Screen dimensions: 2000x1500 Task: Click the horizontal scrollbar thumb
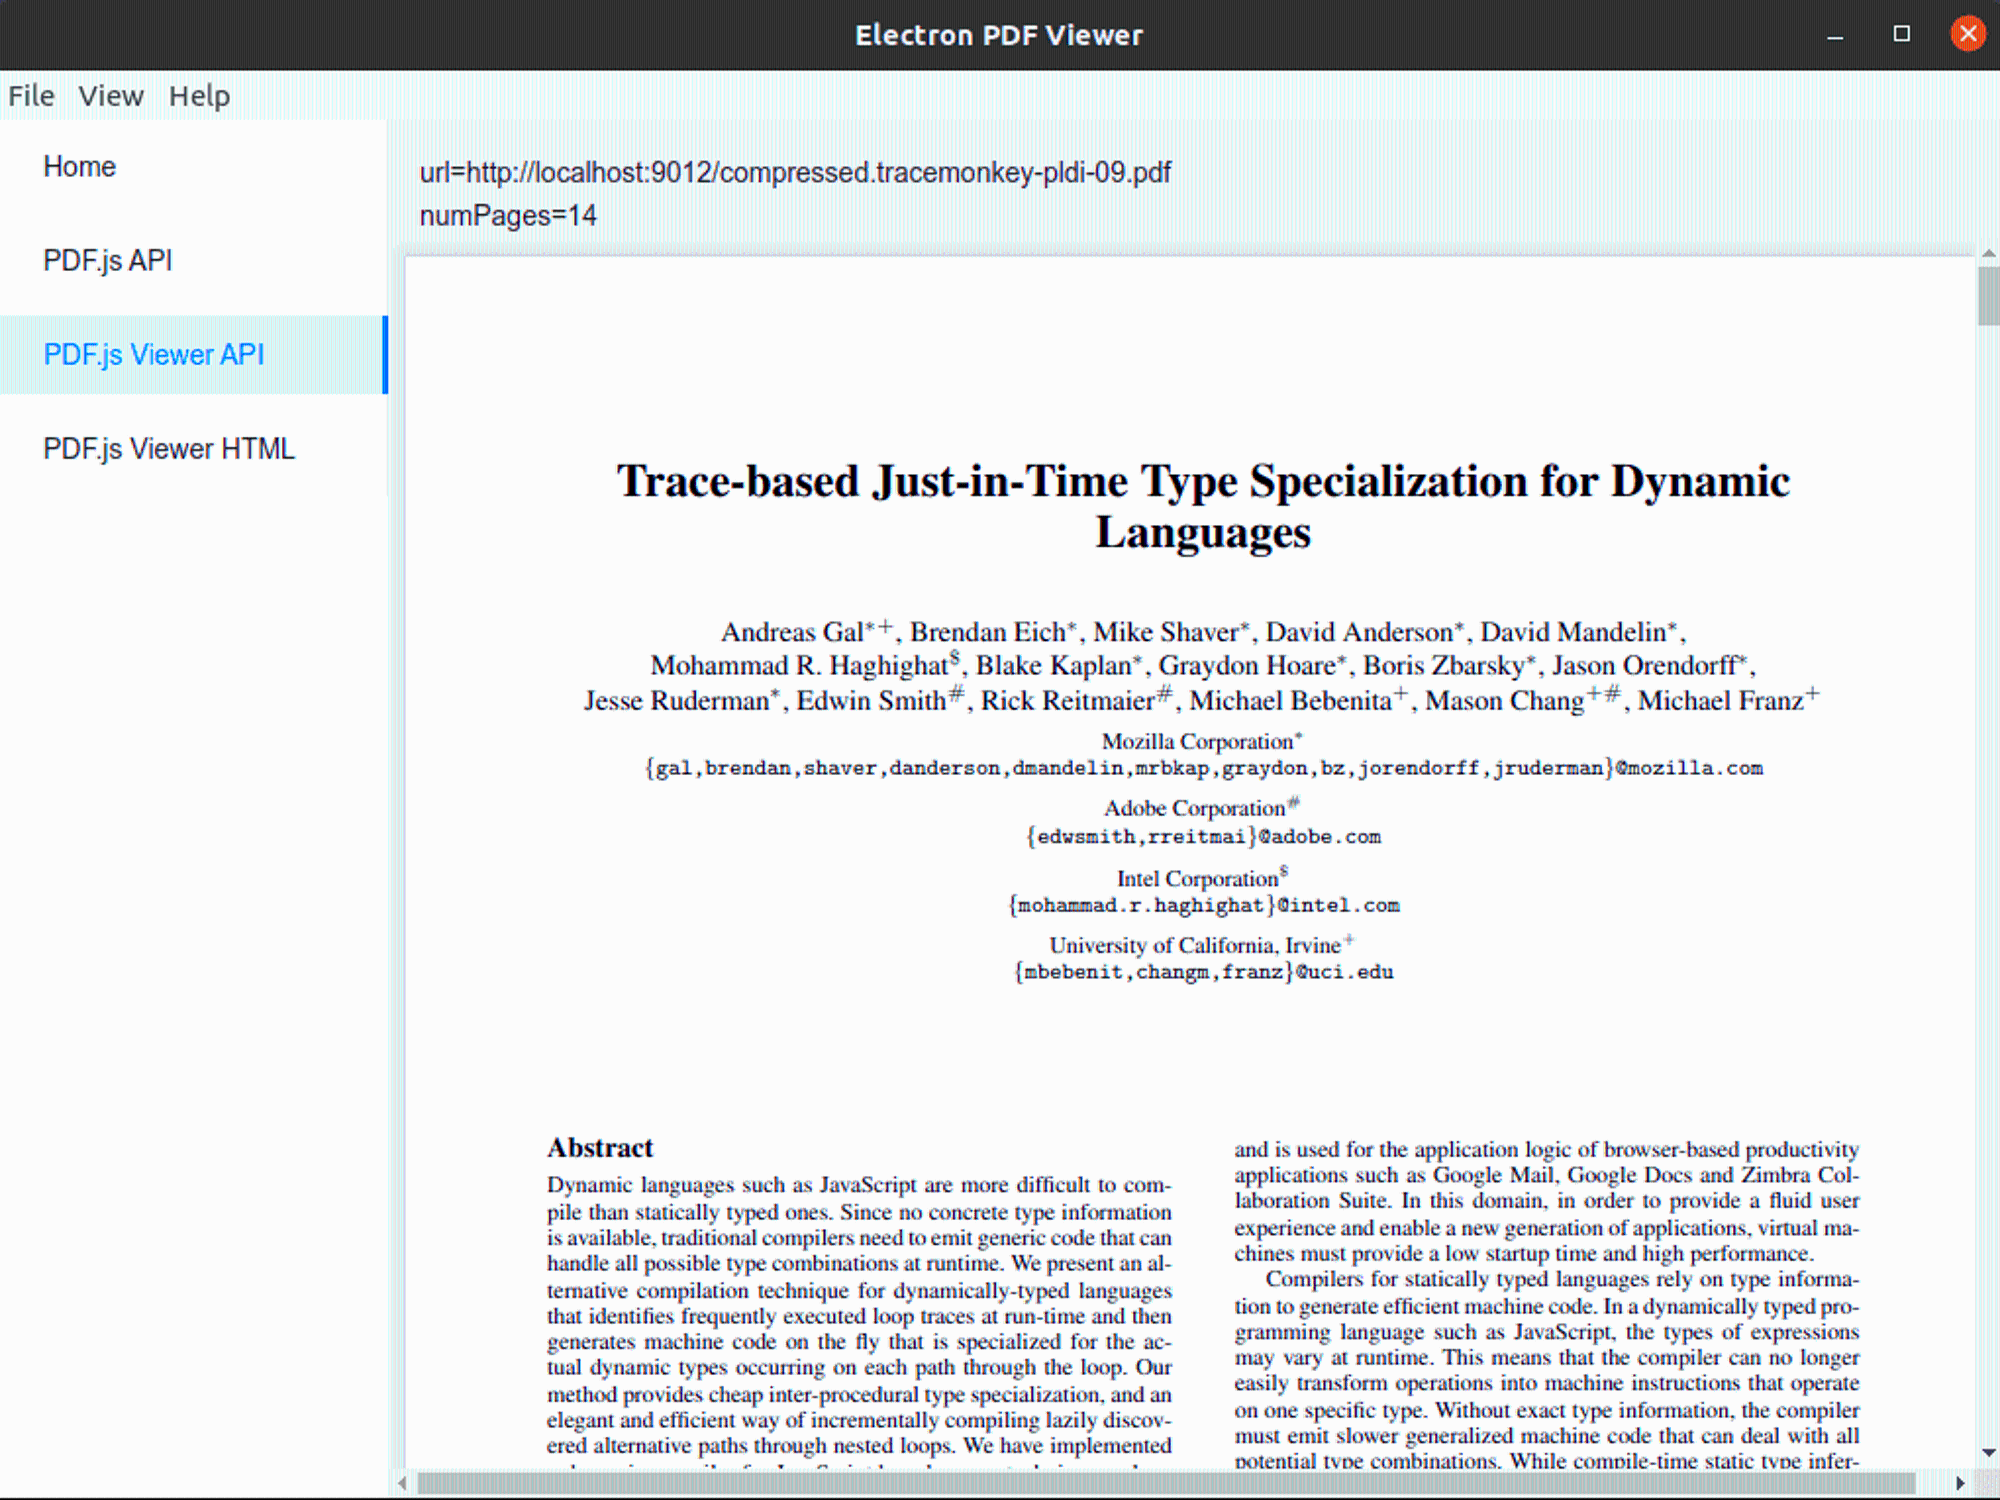(x=1165, y=1483)
